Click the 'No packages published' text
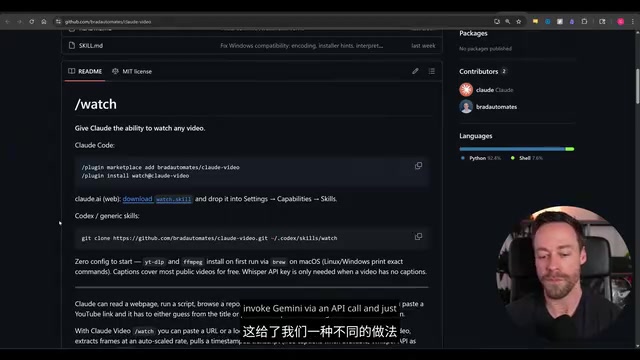This screenshot has height=360, width=640. [x=485, y=49]
